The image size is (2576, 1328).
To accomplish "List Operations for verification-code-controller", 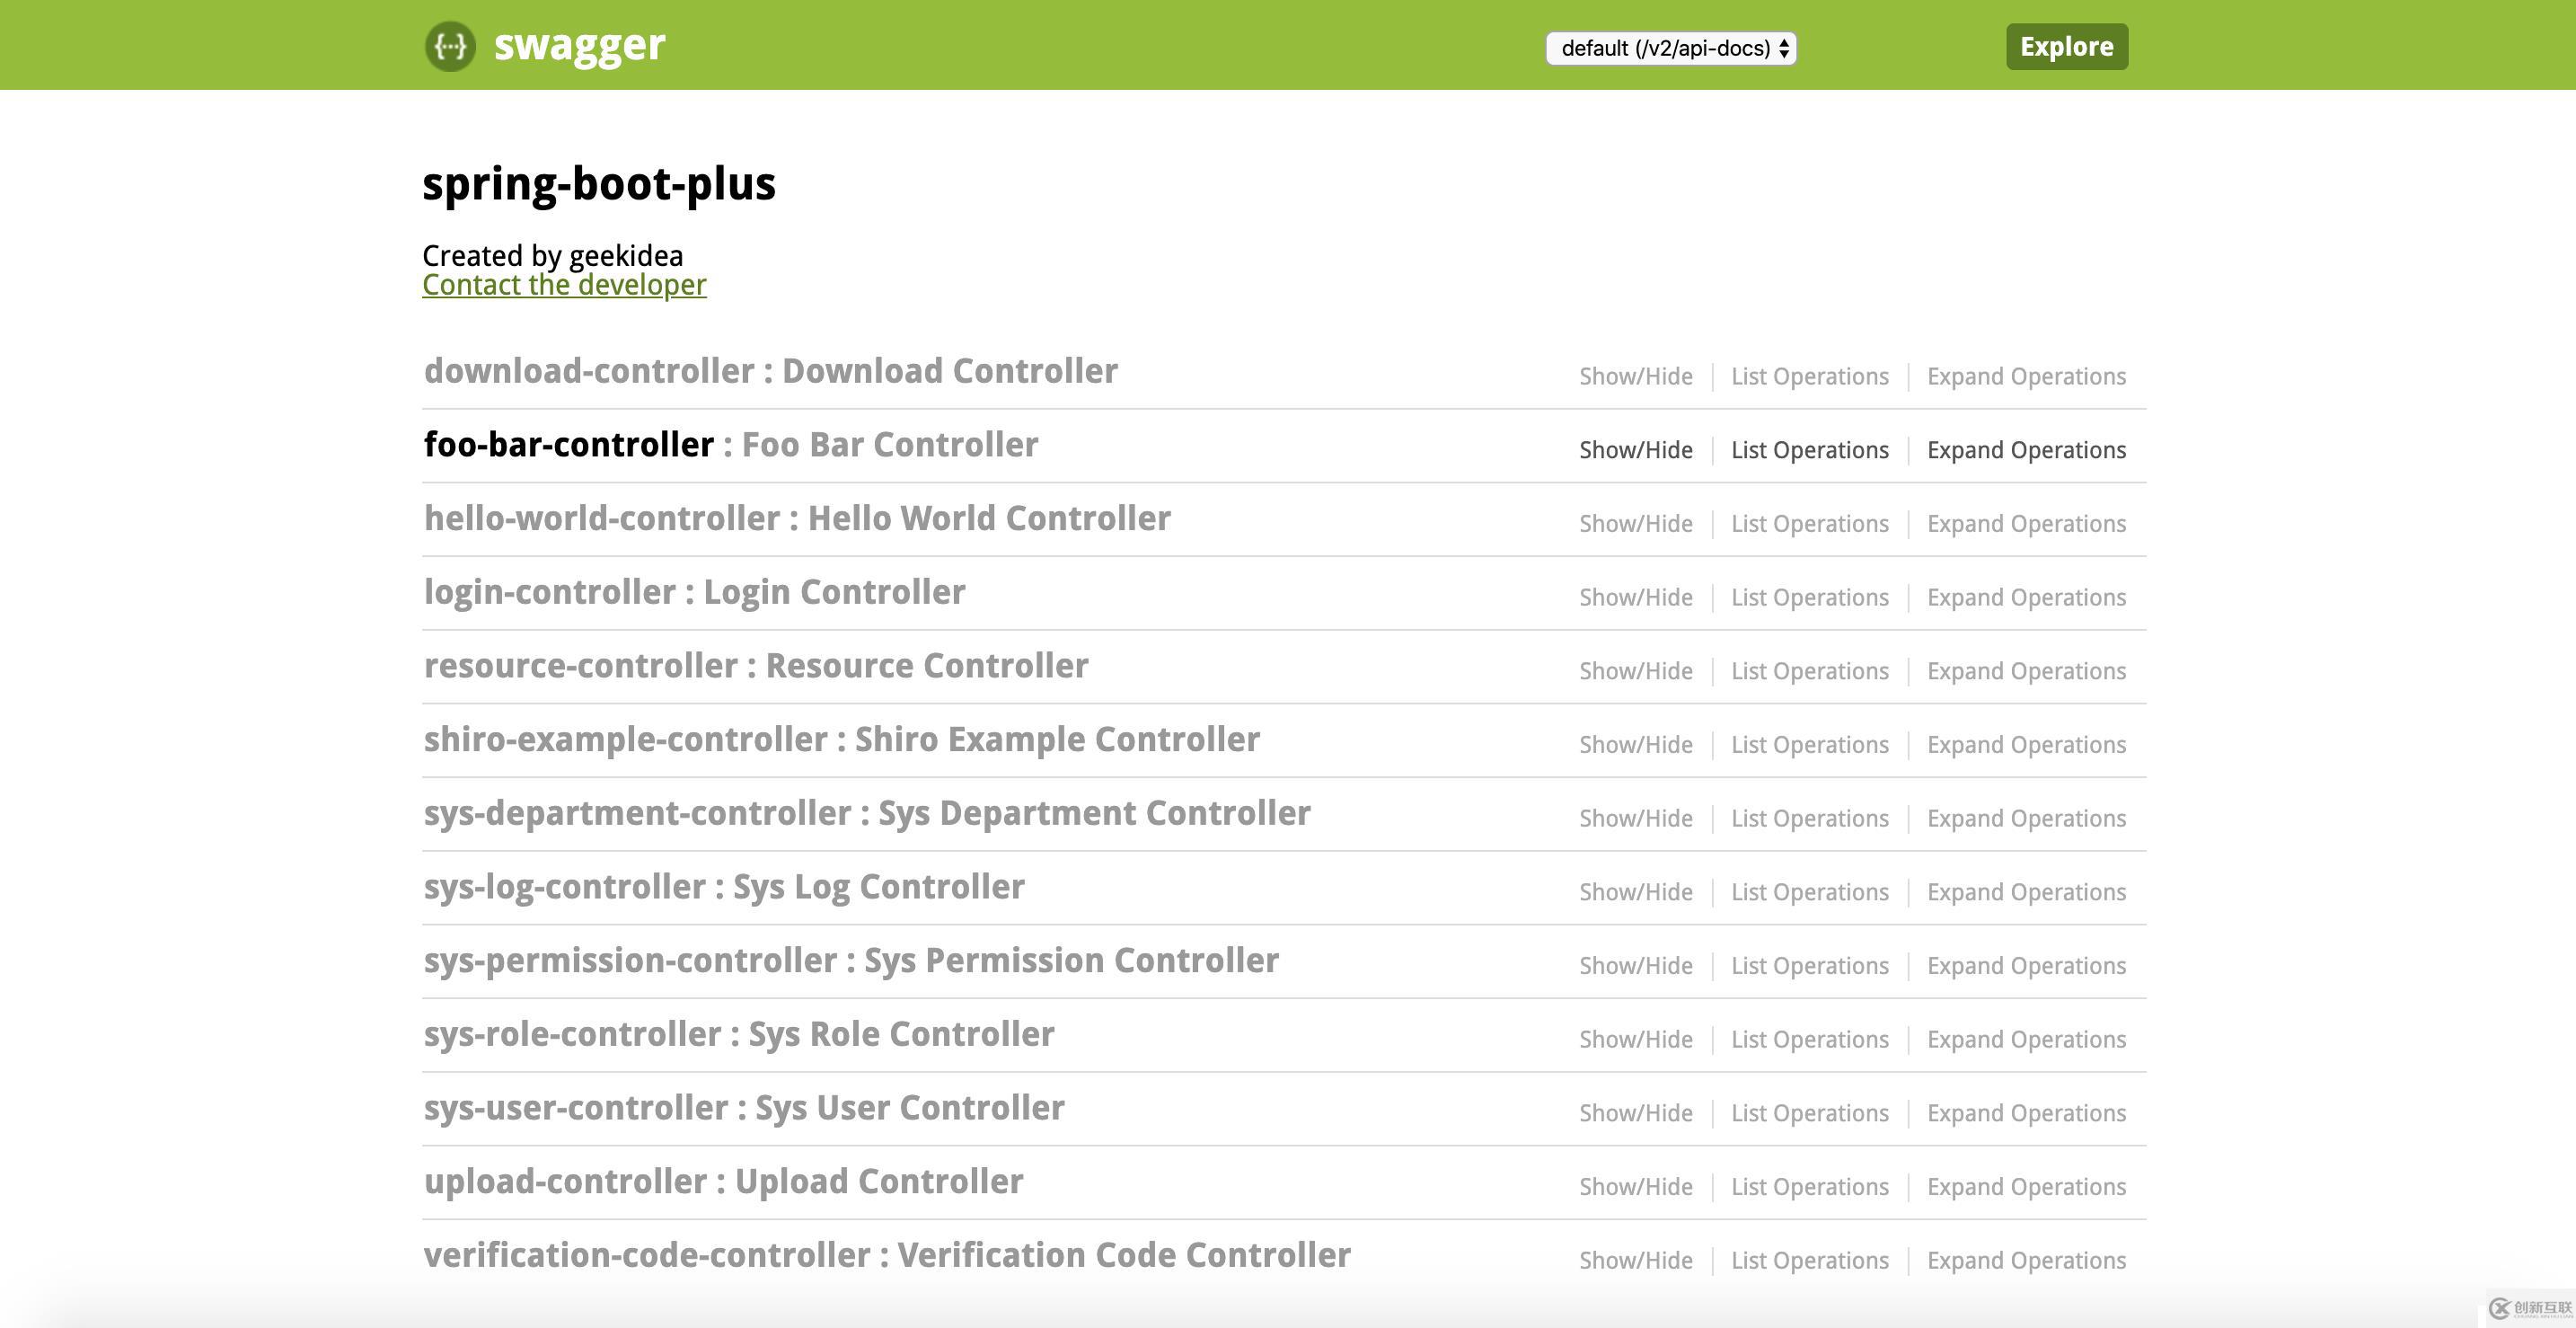I will [x=1810, y=1261].
